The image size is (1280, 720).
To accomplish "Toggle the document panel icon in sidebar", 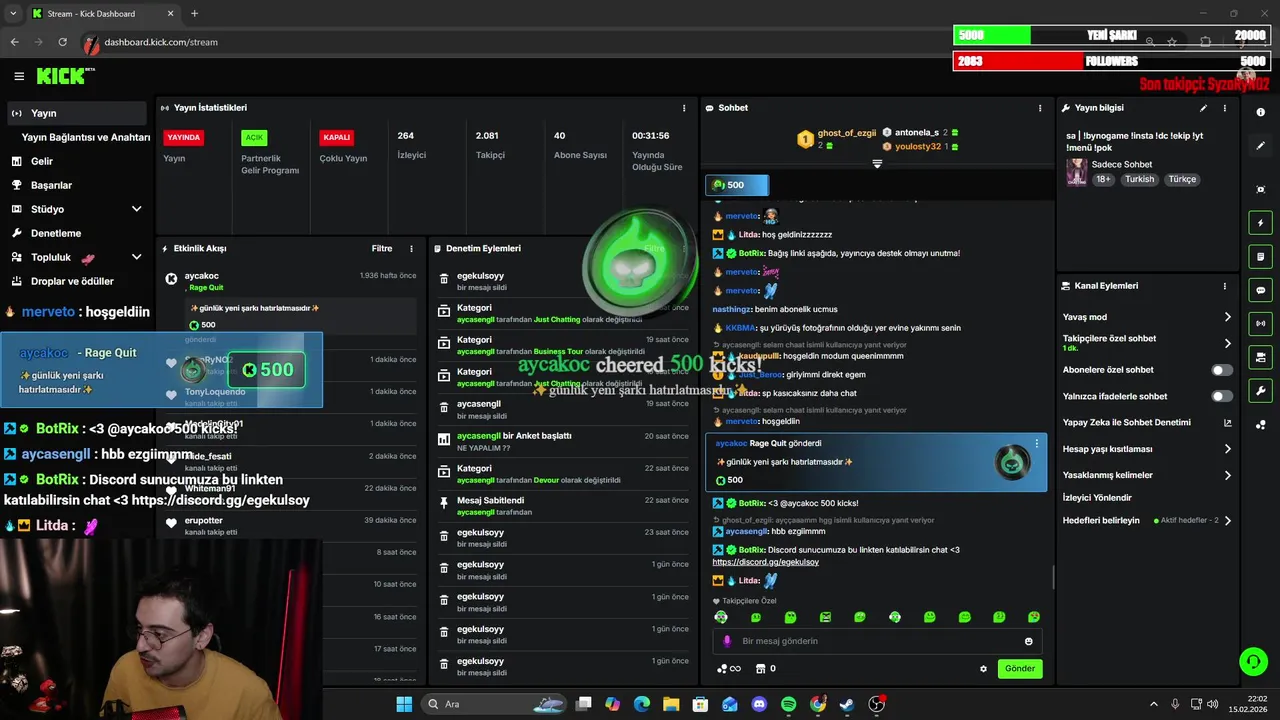I will pyautogui.click(x=1260, y=257).
